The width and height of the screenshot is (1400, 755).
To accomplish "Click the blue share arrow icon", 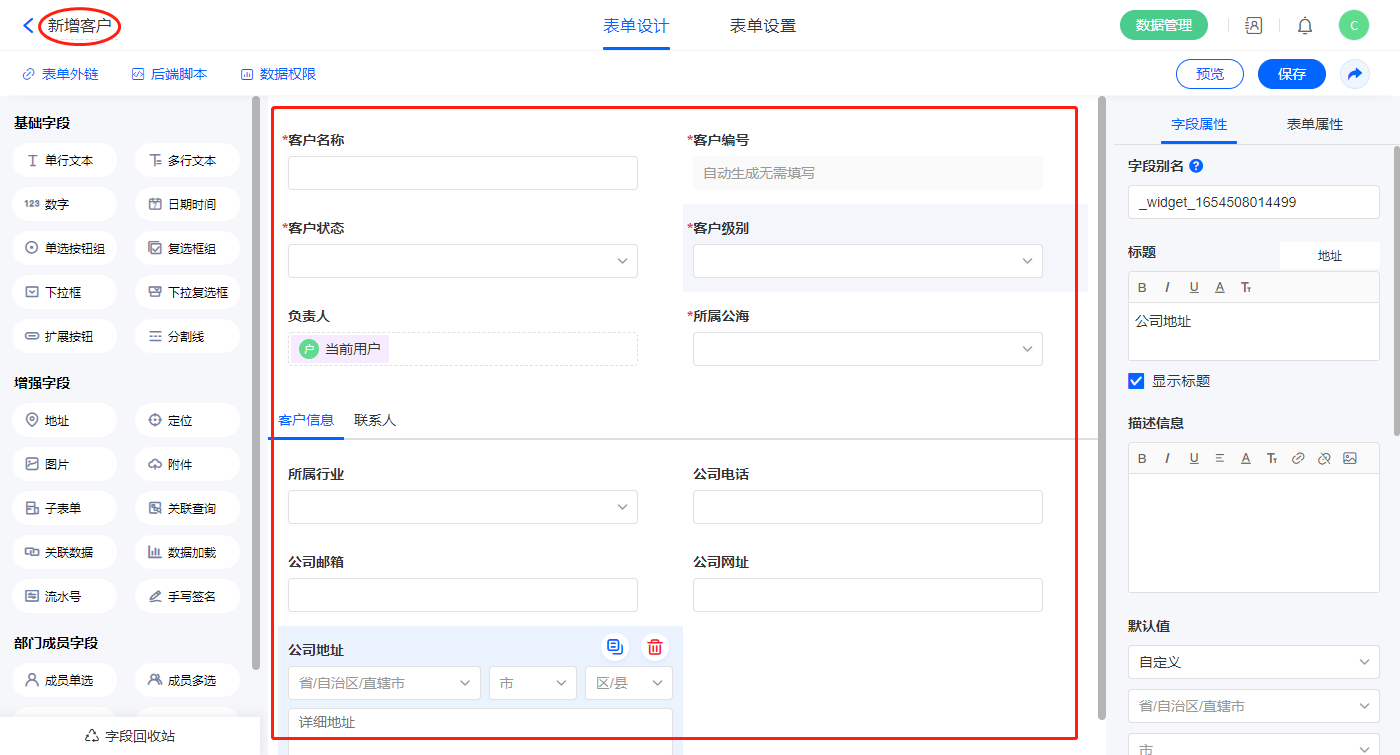I will (1355, 74).
